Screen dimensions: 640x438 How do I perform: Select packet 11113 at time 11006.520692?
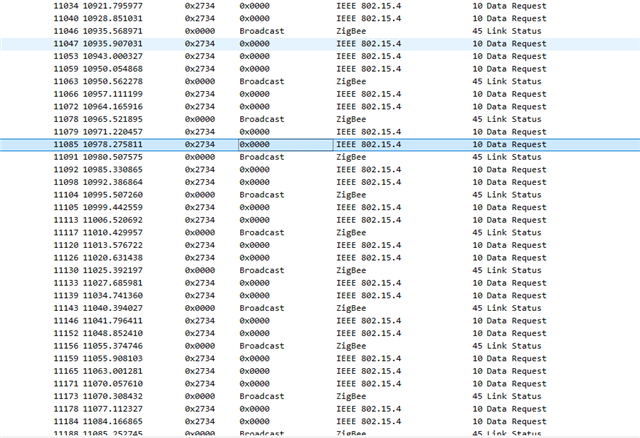click(320, 220)
